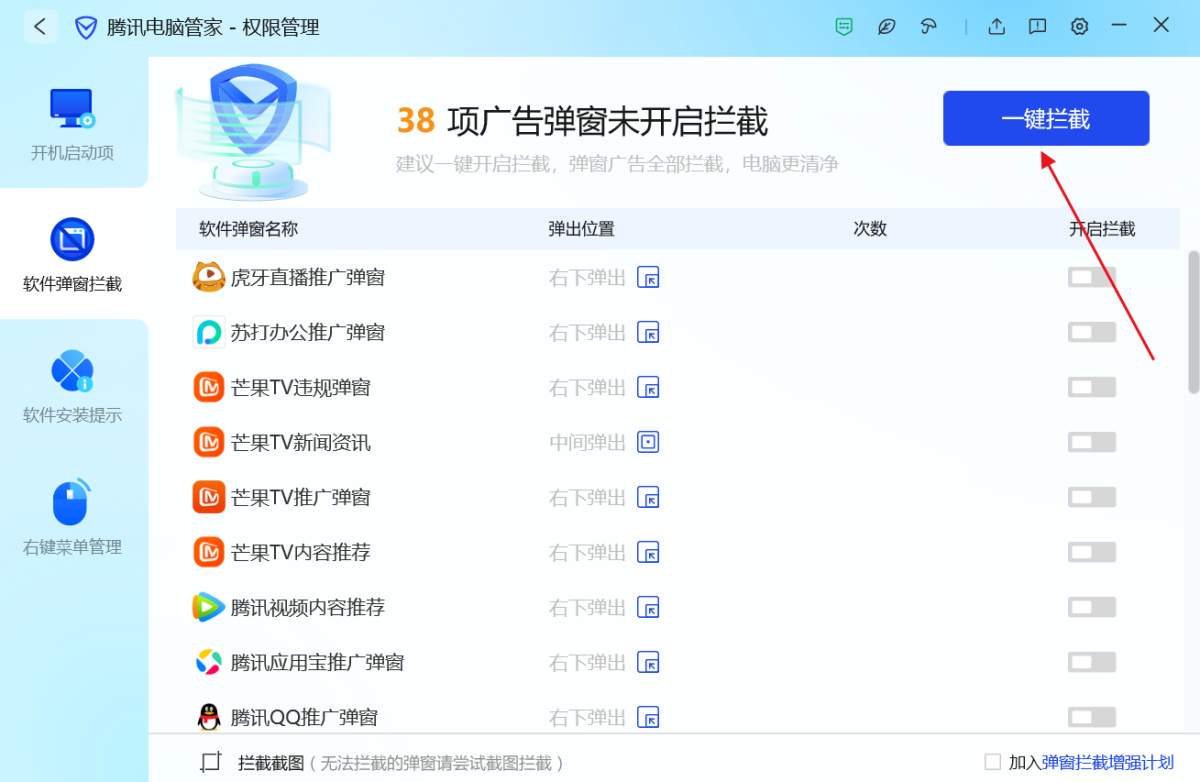Image resolution: width=1200 pixels, height=782 pixels.
Task: Open 右键菜单管理 in the sidebar
Action: (x=73, y=513)
